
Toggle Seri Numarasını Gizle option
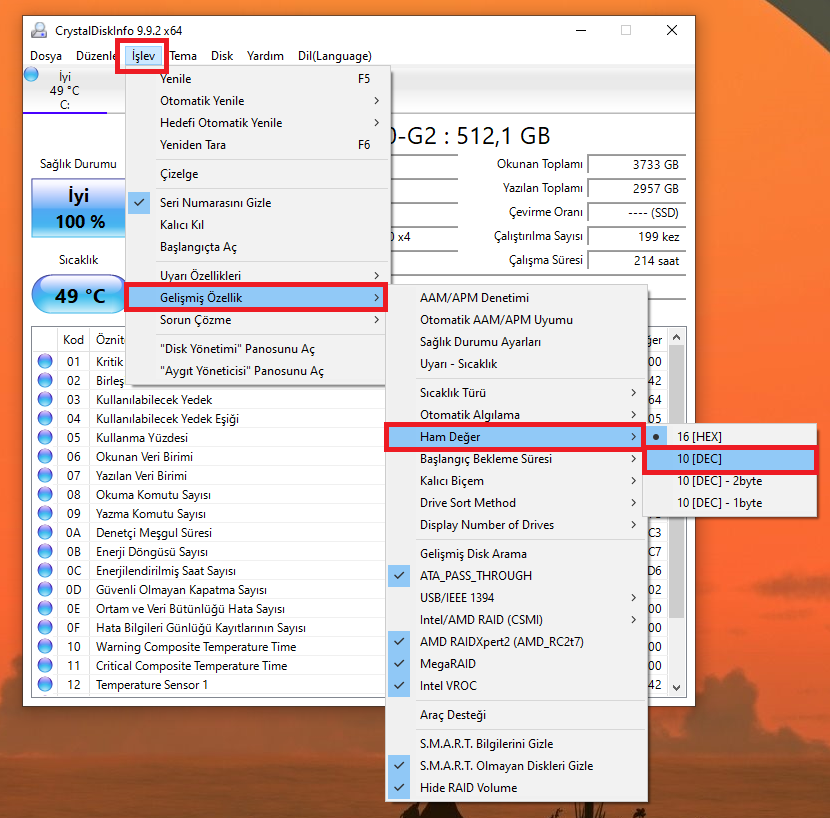(x=258, y=203)
